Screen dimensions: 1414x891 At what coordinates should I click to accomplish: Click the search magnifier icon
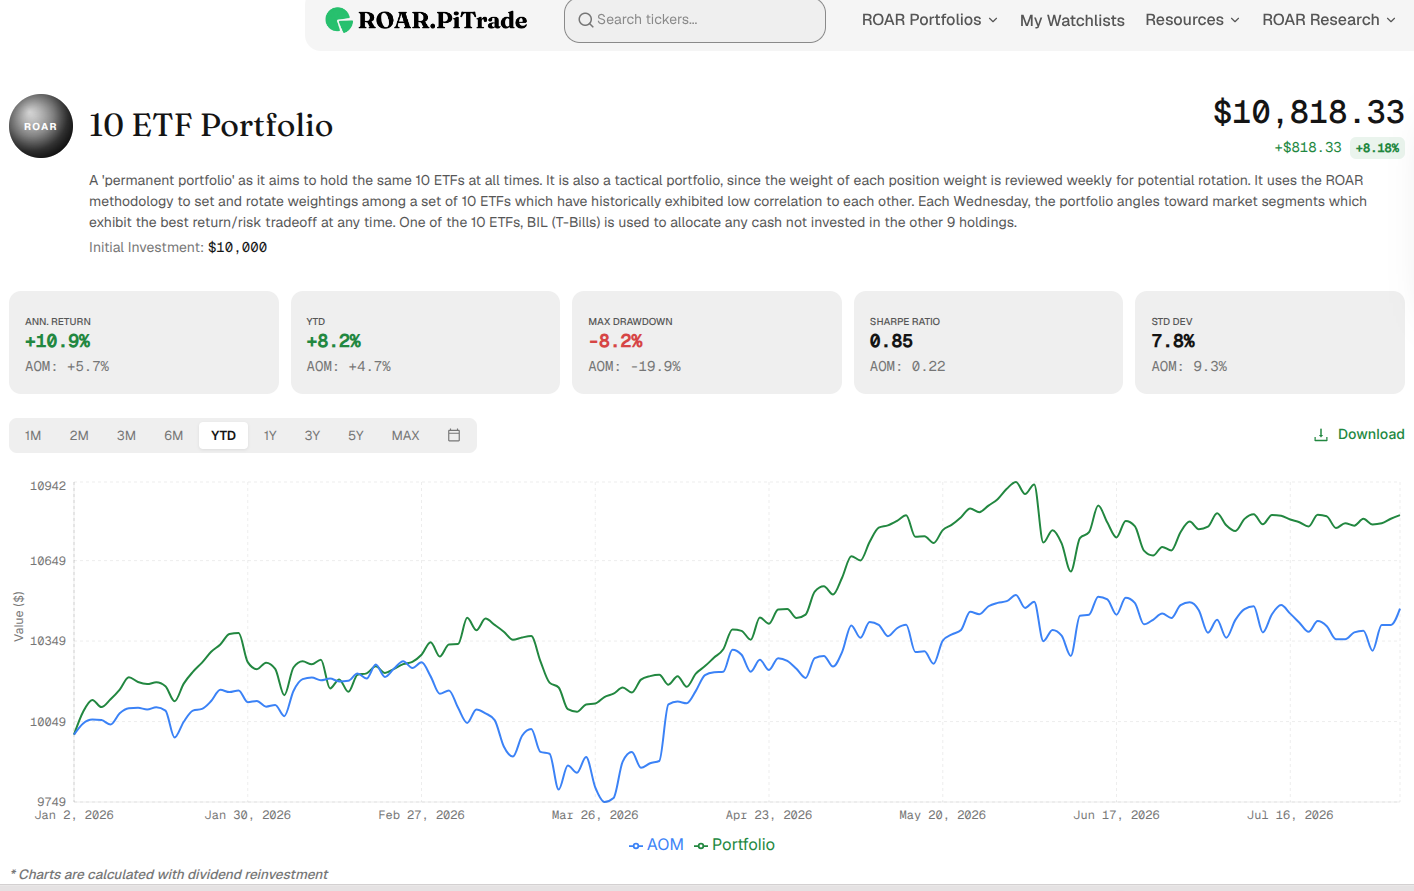pos(586,20)
